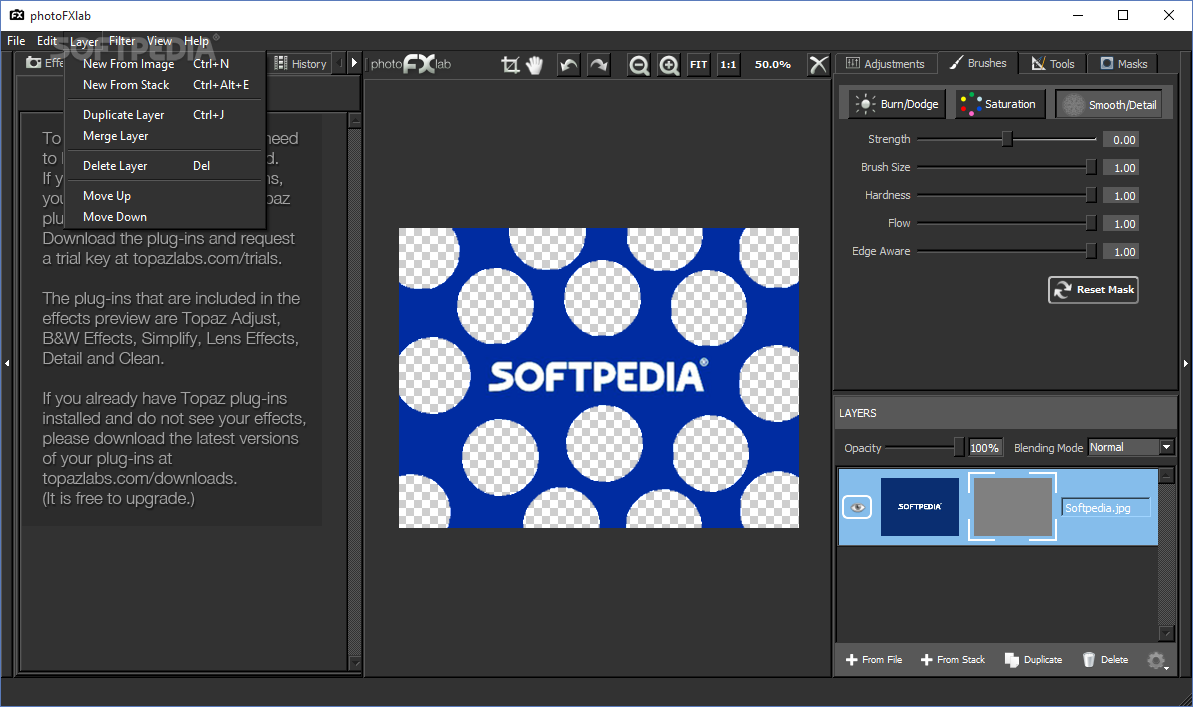Choose New From Image menu entry
Viewport: 1193px width, 707px height.
point(165,64)
